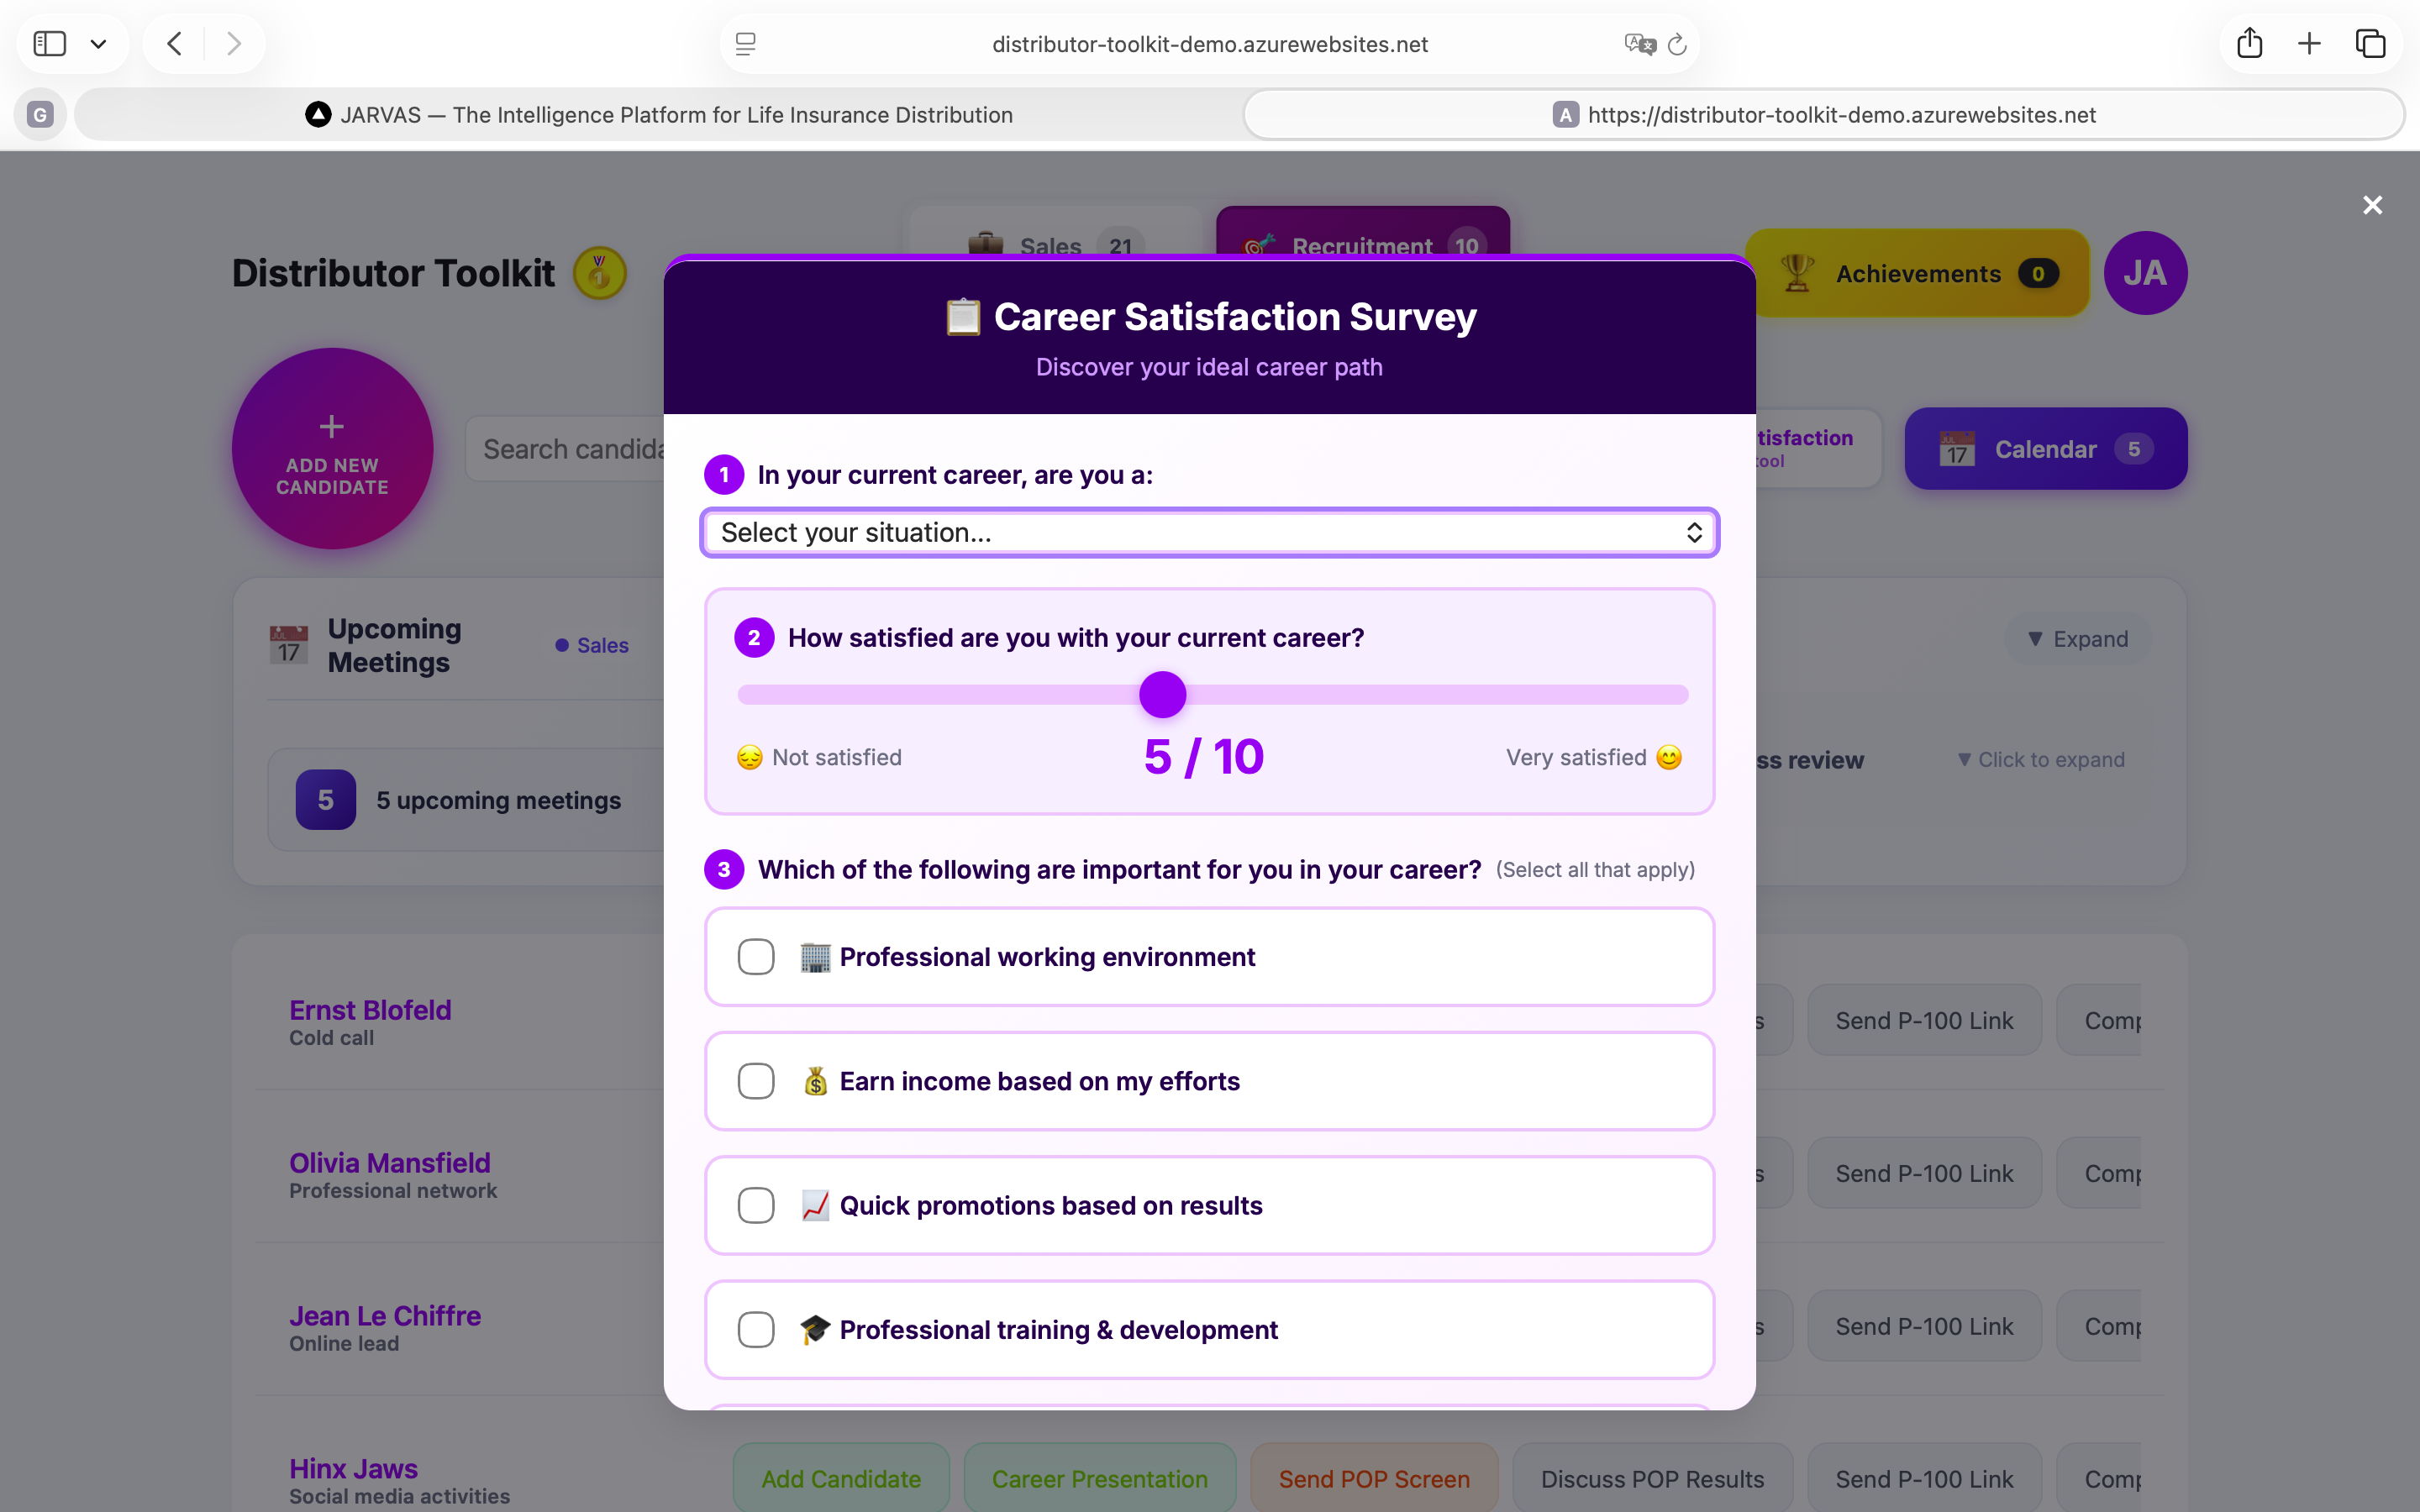Click the Calendar button
The height and width of the screenshot is (1512, 2420).
[x=2045, y=449]
